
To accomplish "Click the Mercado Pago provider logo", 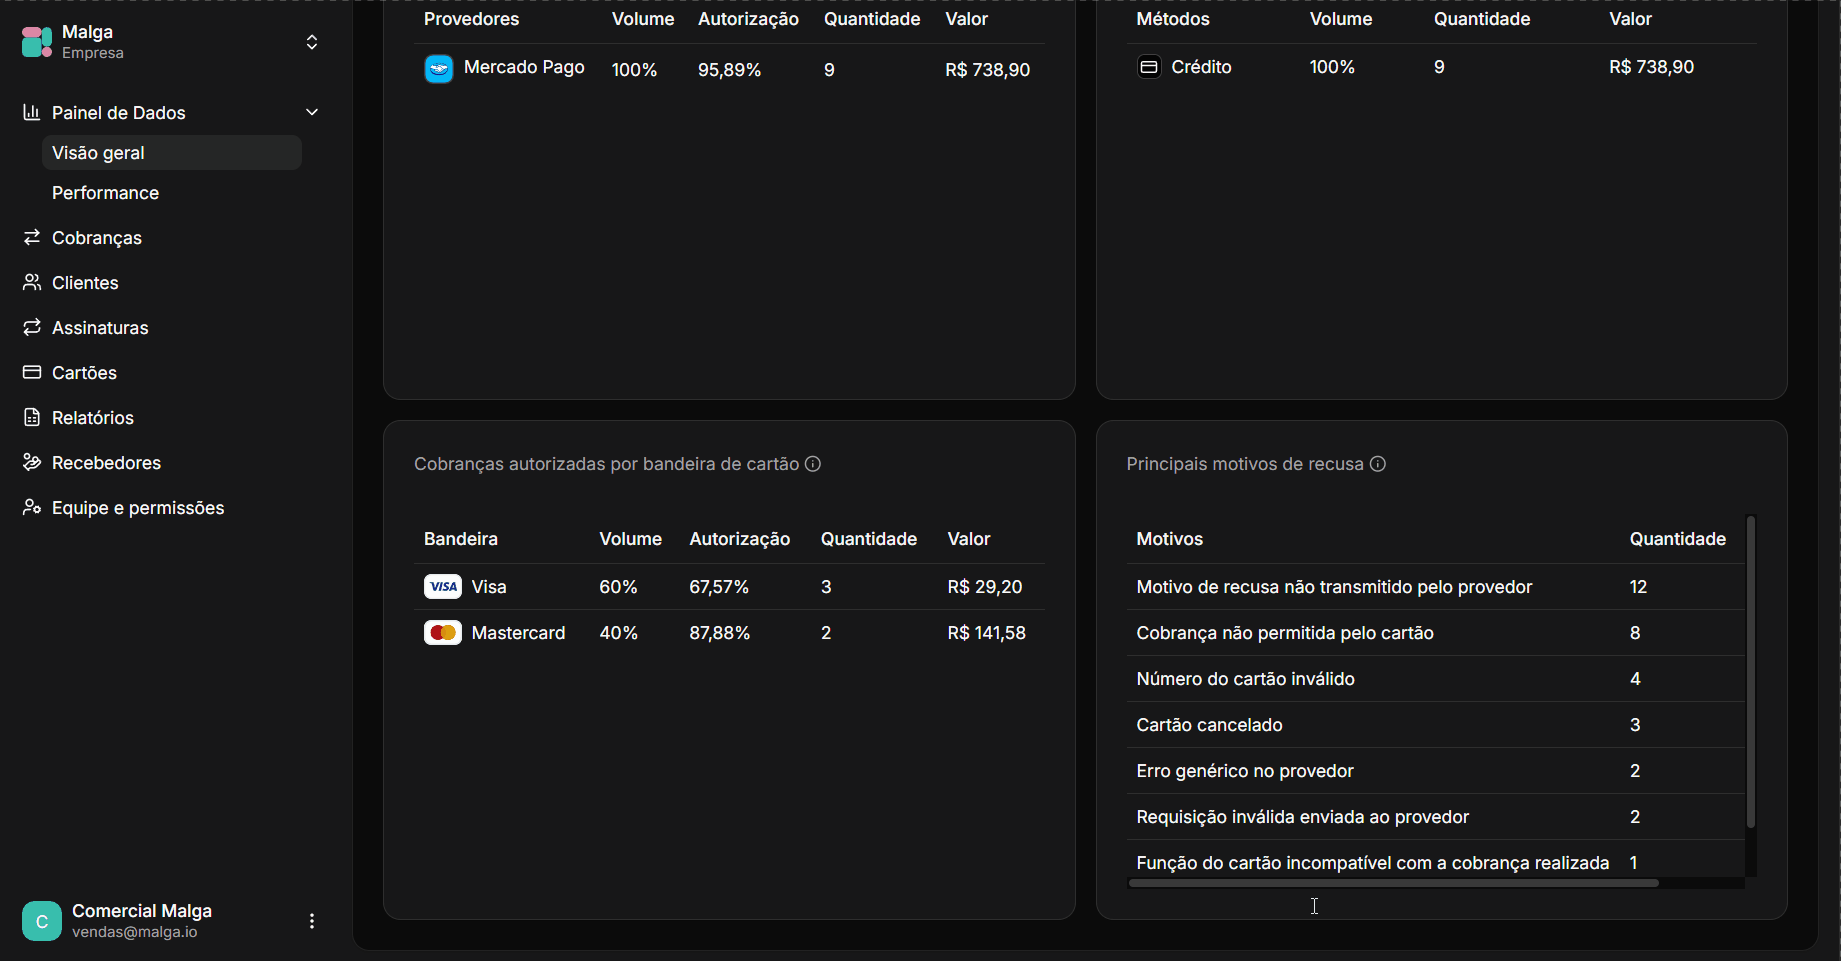I will (439, 69).
